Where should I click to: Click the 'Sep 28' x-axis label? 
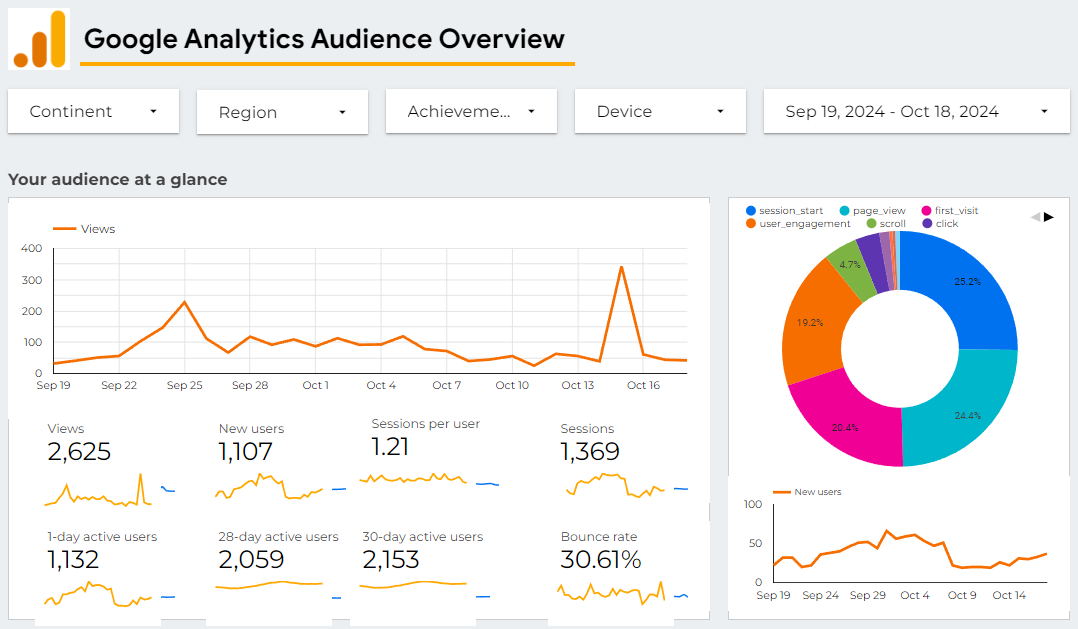pos(250,386)
